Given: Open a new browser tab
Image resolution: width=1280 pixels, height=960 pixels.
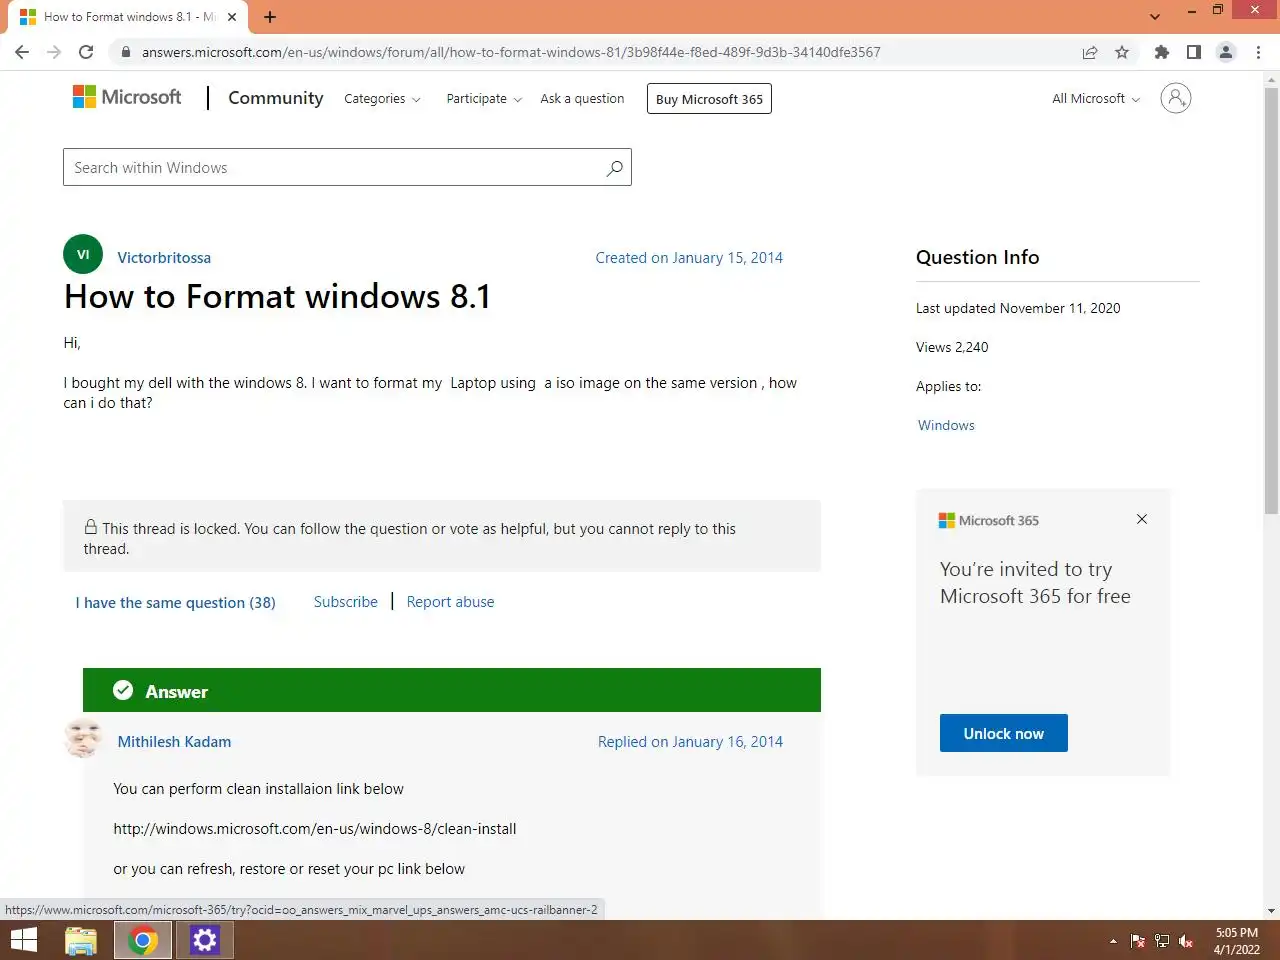Looking at the screenshot, I should [270, 17].
